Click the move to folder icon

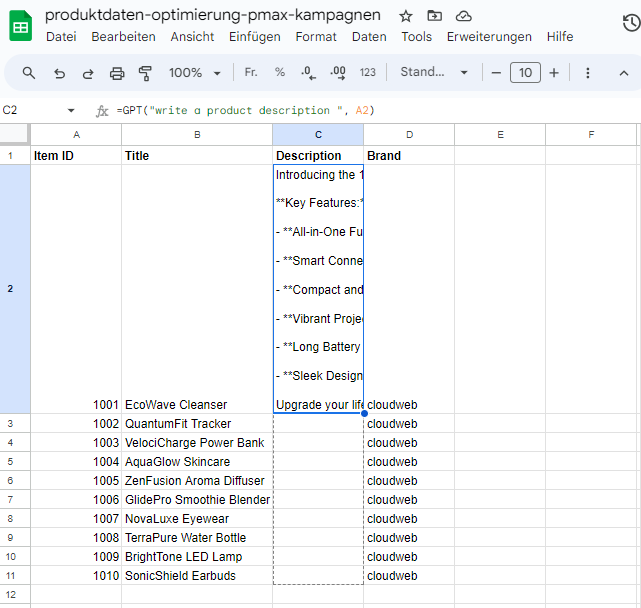(434, 16)
